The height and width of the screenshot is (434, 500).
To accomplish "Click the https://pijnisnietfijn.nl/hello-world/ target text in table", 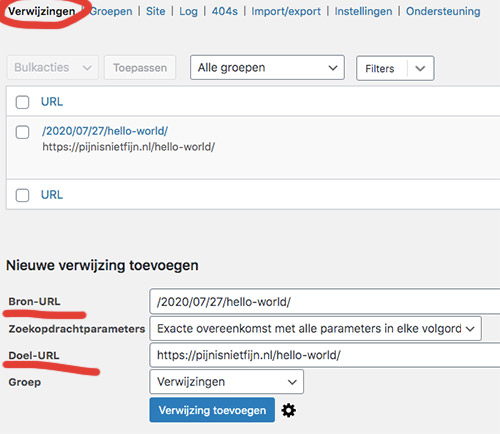I will (x=129, y=147).
